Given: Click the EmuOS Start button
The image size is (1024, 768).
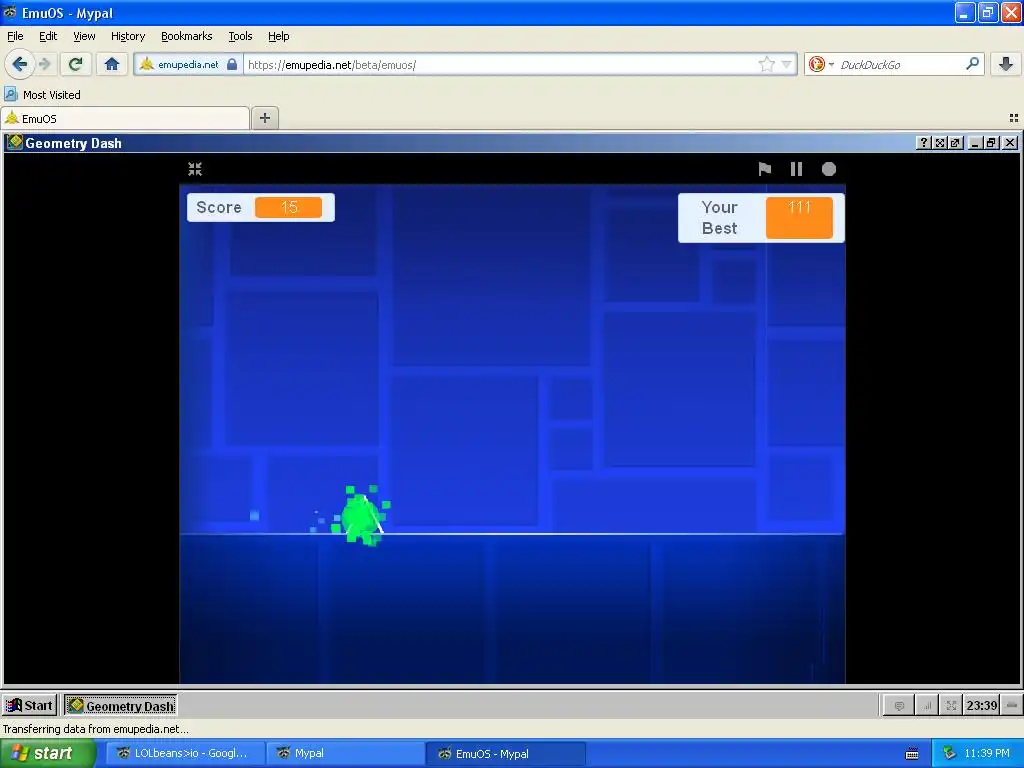Looking at the screenshot, I should (30, 705).
